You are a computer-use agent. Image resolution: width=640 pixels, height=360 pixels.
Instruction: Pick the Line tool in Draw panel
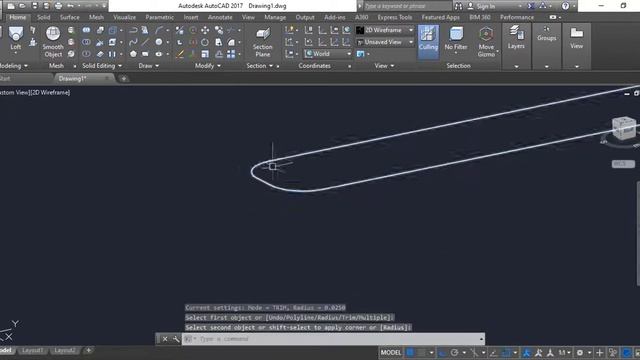(x=145, y=42)
